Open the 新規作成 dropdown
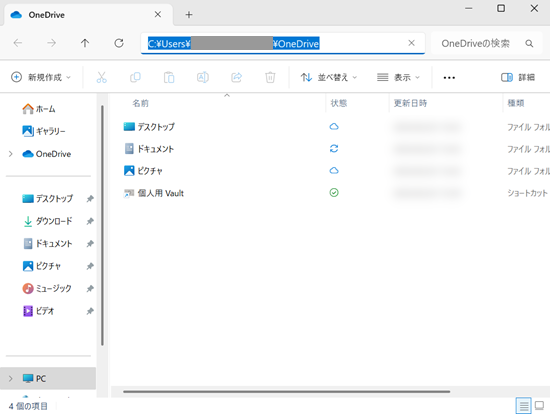Image resolution: width=550 pixels, height=414 pixels. point(41,77)
